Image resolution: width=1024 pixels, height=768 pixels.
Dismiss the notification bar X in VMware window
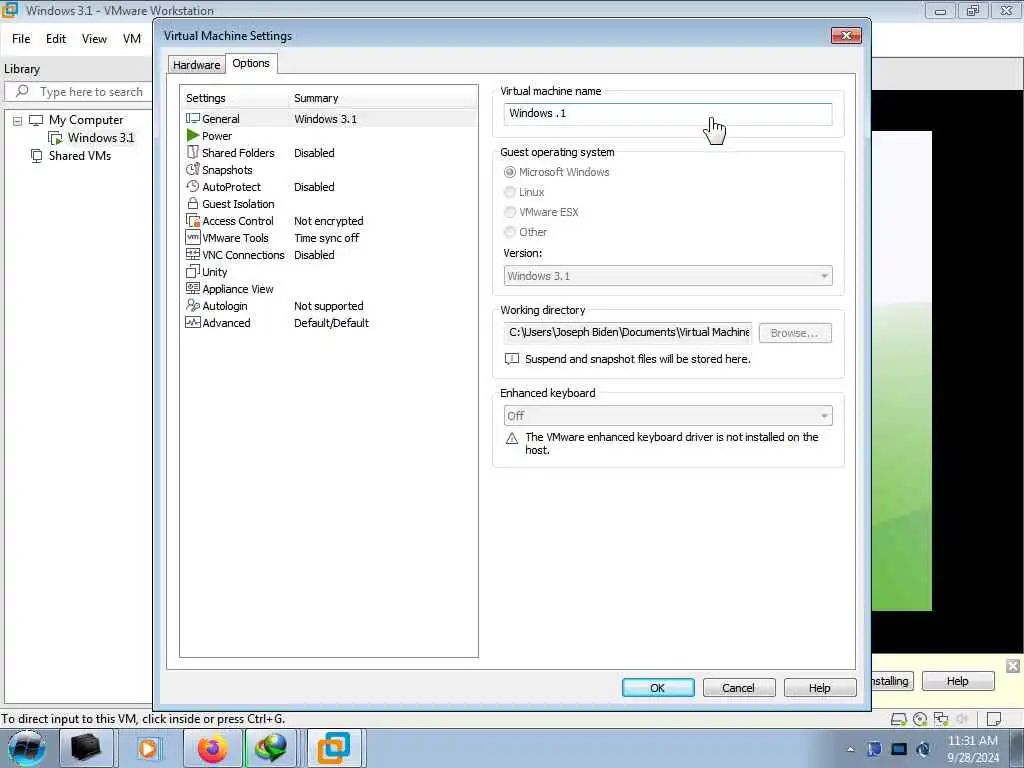click(1012, 665)
